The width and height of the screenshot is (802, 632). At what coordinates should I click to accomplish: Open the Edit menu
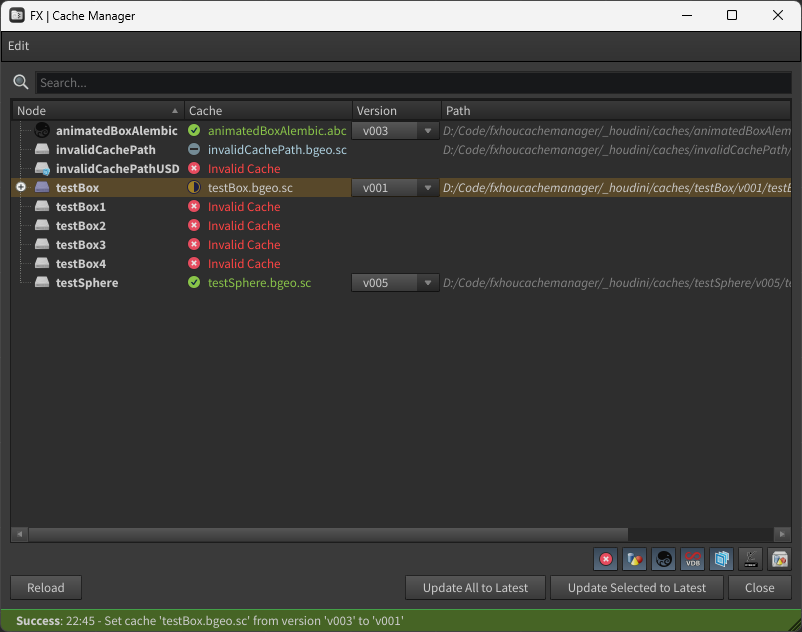(19, 46)
